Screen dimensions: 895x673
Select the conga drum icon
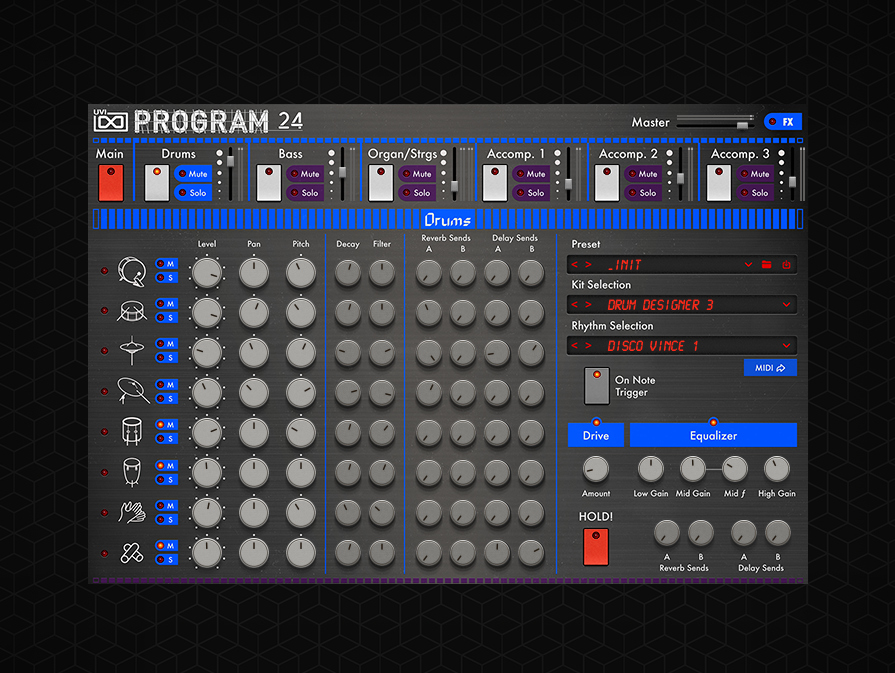[x=132, y=472]
